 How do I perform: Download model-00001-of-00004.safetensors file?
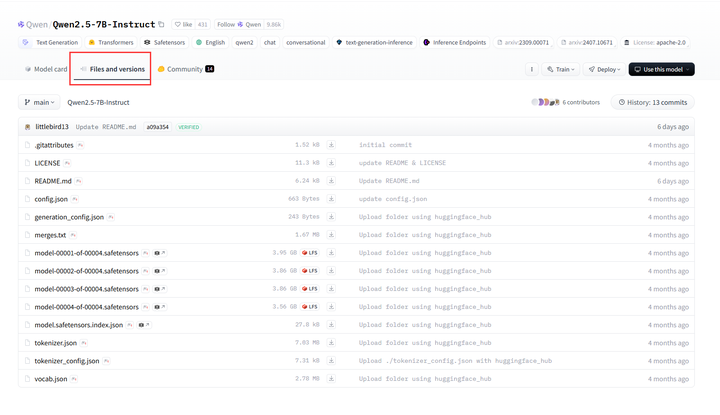(331, 253)
